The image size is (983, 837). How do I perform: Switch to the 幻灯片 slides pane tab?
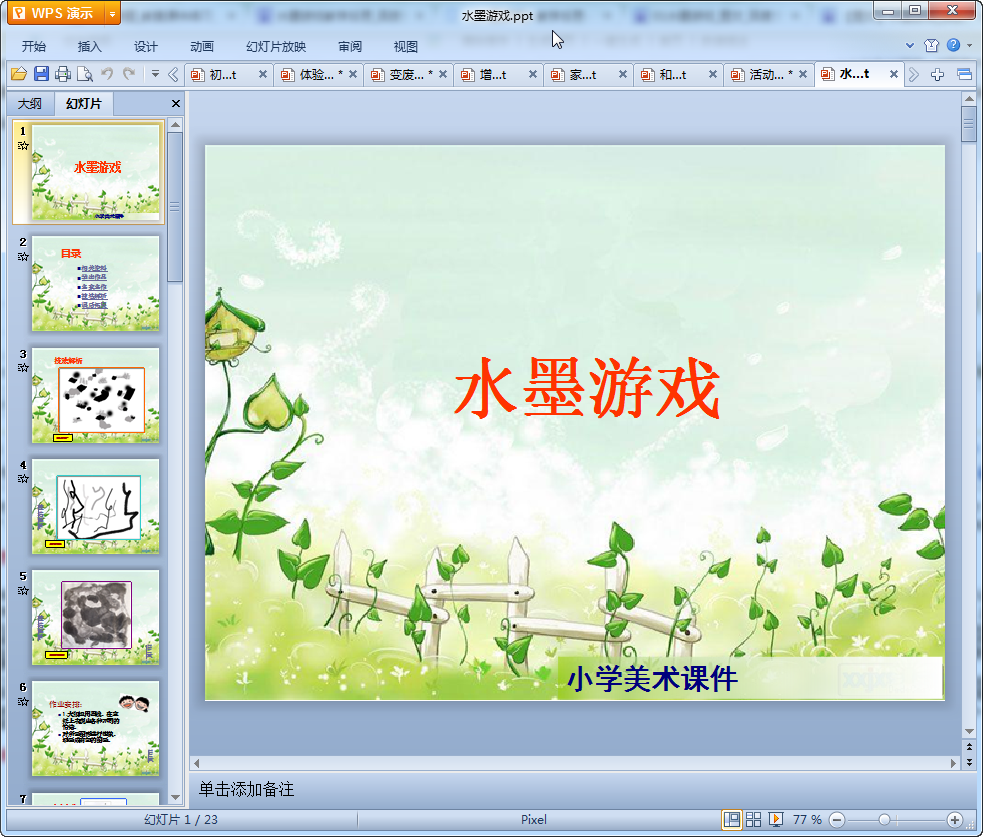[83, 103]
